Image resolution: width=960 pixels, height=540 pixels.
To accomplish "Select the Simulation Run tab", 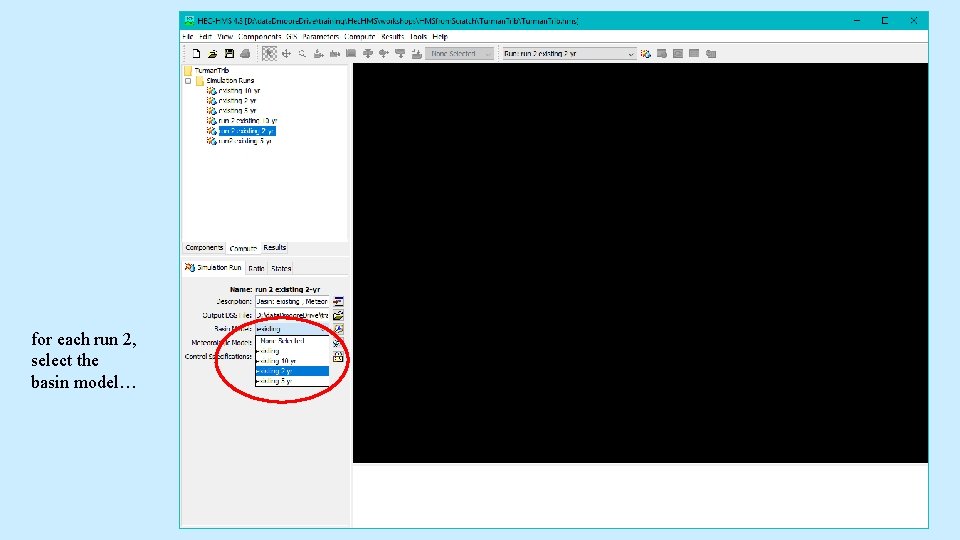I will coord(214,268).
